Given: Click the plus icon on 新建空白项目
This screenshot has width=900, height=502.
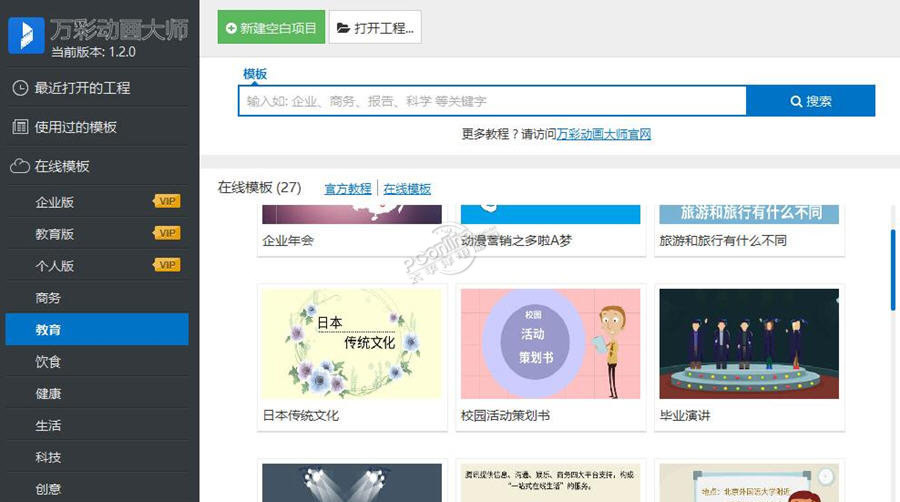Looking at the screenshot, I should (x=231, y=28).
